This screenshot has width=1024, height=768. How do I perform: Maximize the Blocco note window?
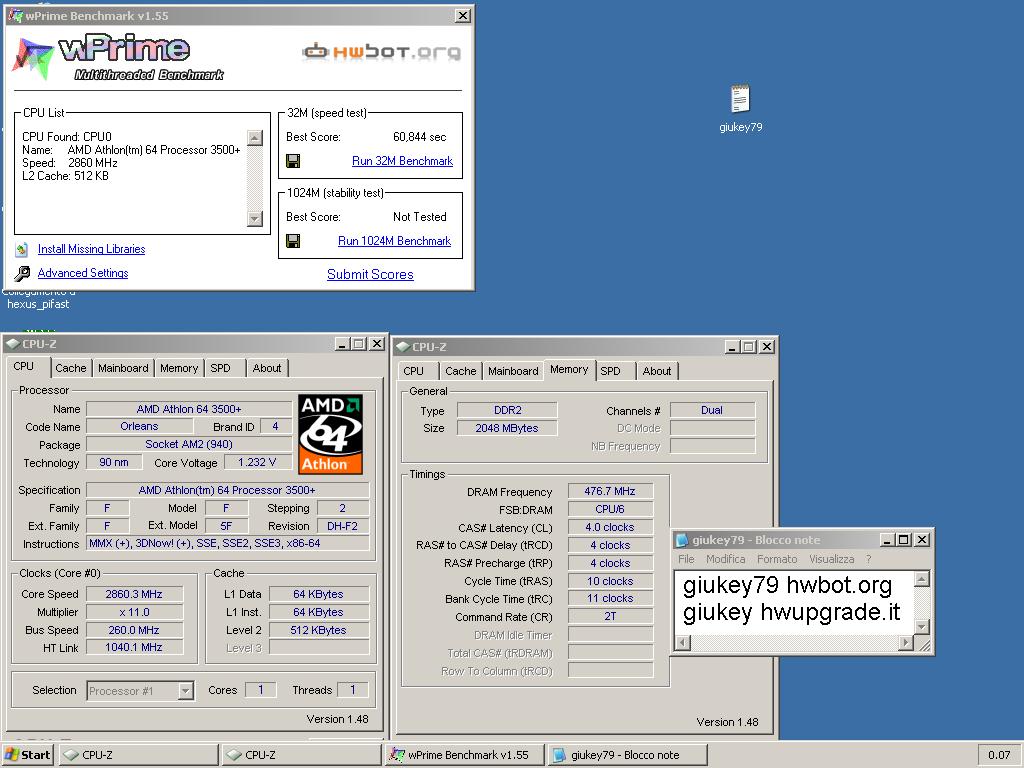(x=904, y=540)
